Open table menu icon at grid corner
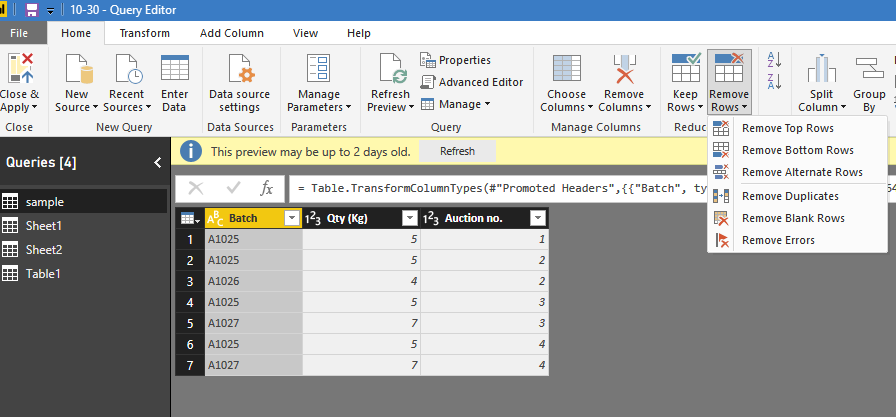Screen dimensions: 896x417 point(190,218)
